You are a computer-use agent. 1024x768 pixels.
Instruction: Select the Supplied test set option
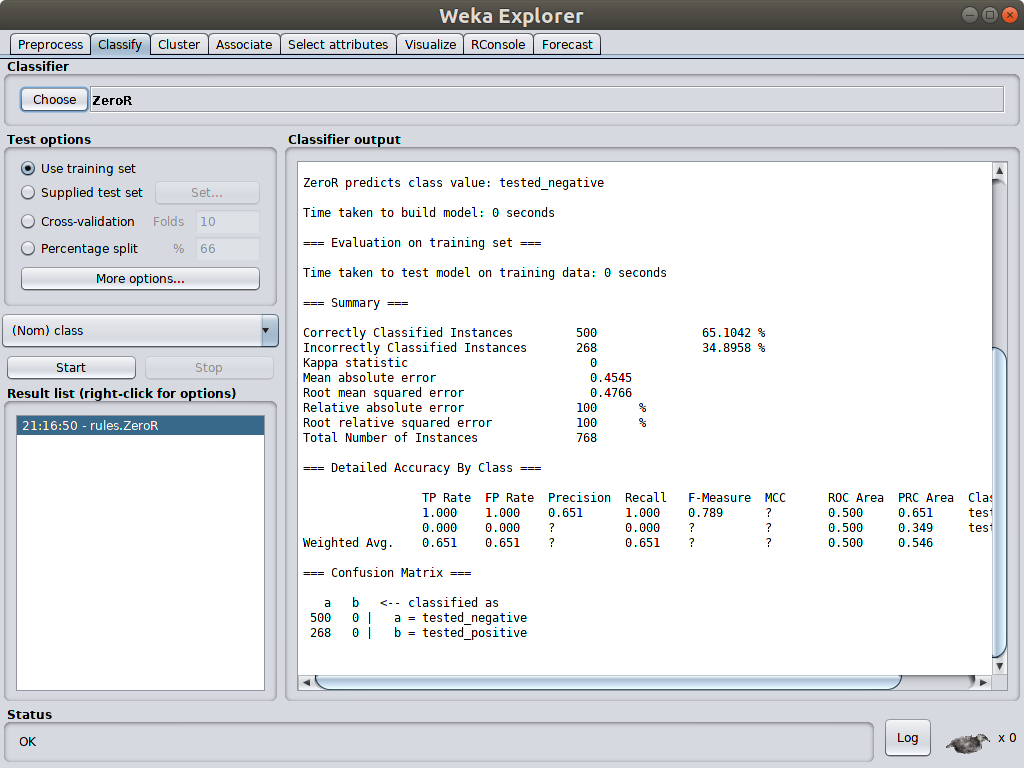pos(28,193)
